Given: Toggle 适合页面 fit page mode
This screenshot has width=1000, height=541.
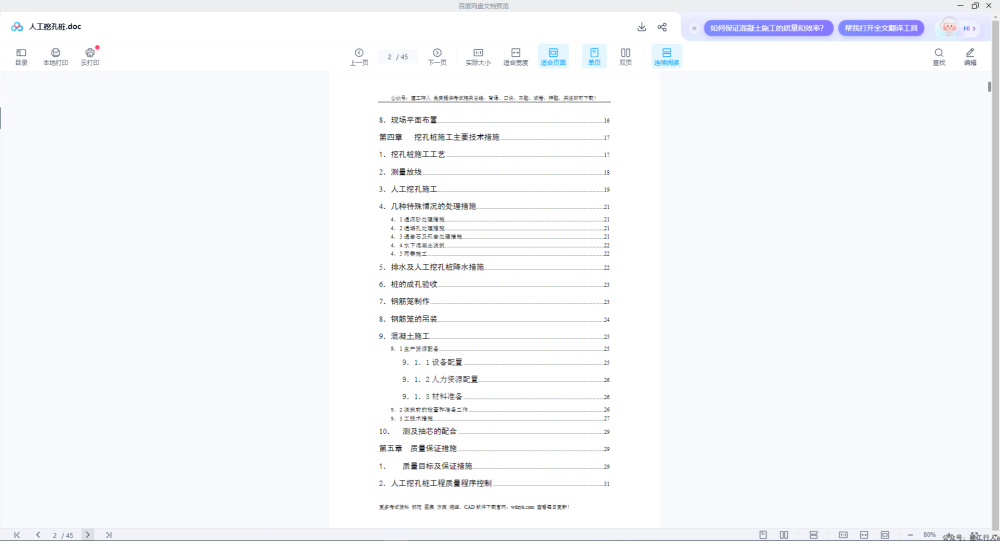Looking at the screenshot, I should pos(553,56).
